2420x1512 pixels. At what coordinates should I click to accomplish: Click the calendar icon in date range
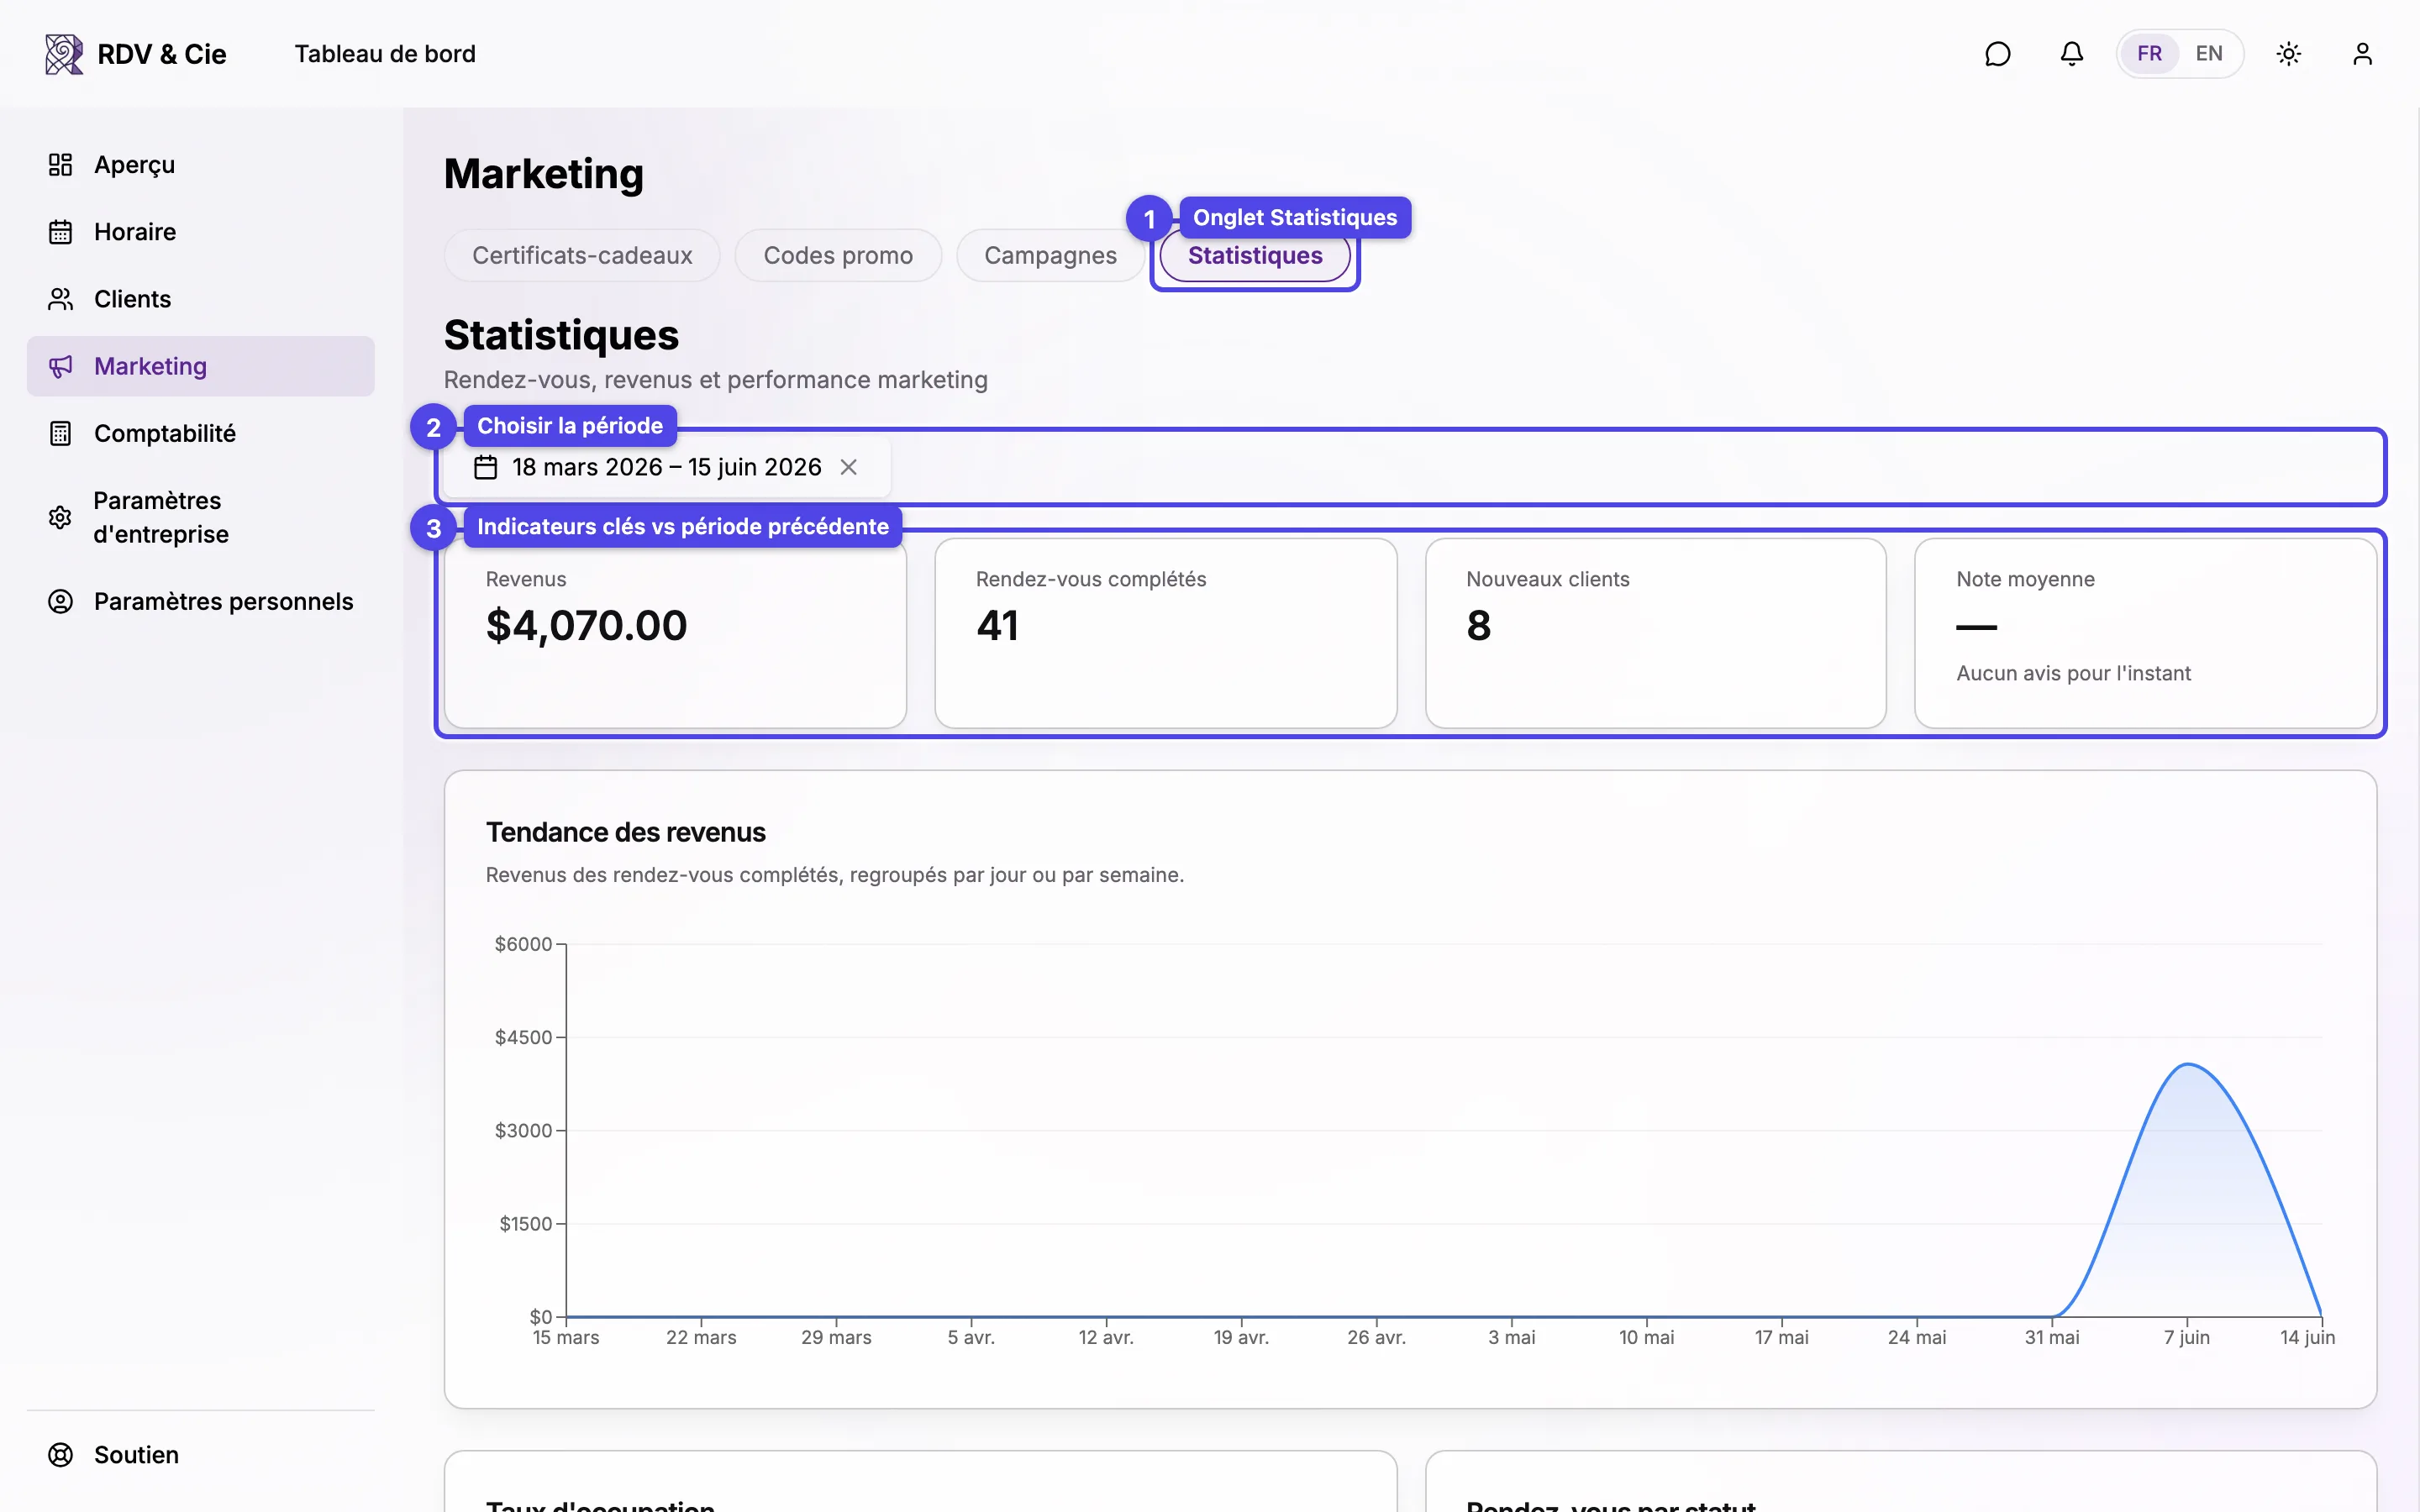[x=485, y=467]
